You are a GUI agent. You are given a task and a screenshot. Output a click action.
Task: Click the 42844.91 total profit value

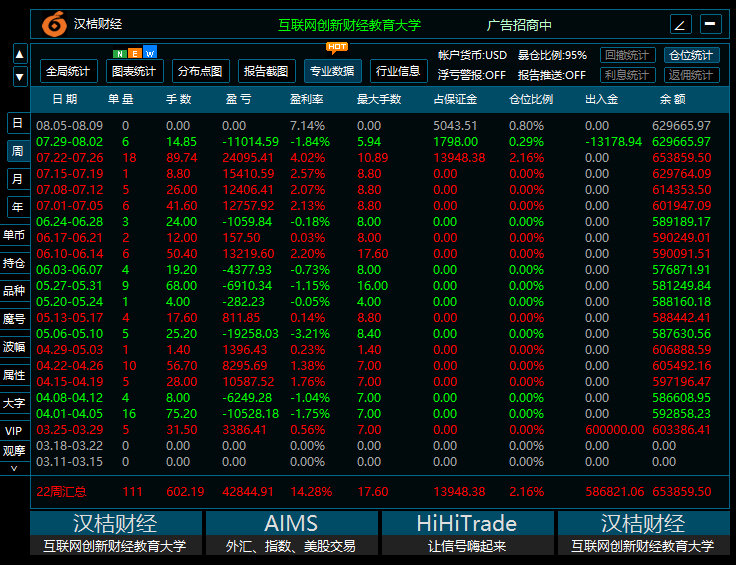point(248,492)
